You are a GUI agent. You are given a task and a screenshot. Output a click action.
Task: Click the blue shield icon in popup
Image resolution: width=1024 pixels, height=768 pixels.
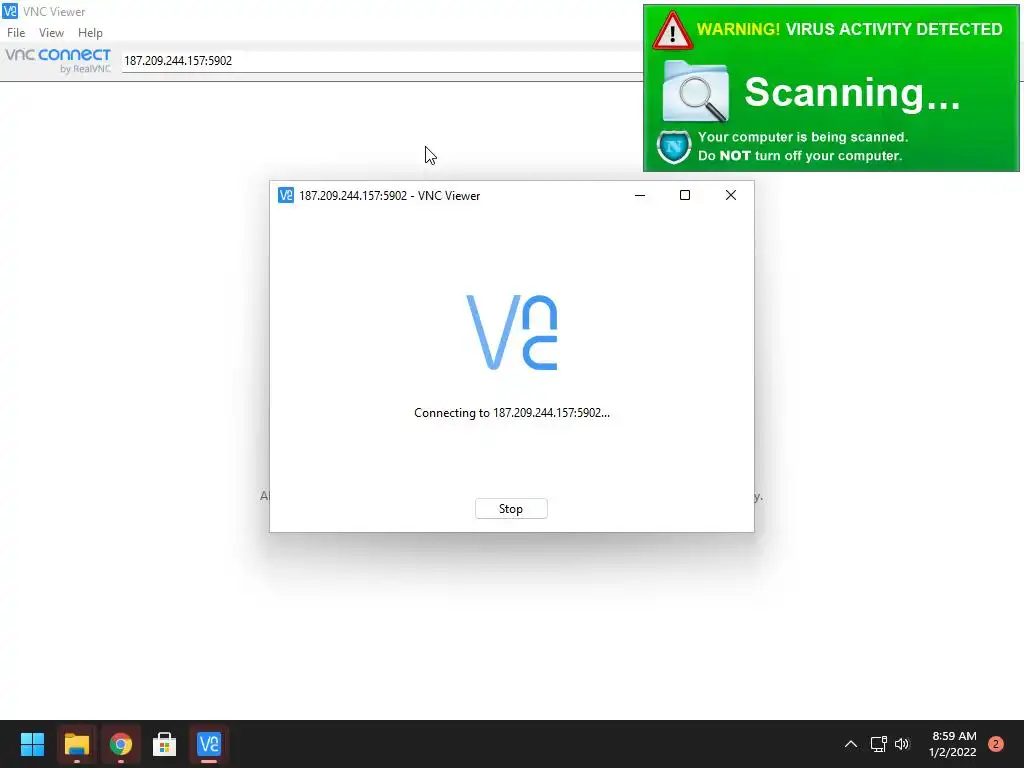(x=674, y=147)
